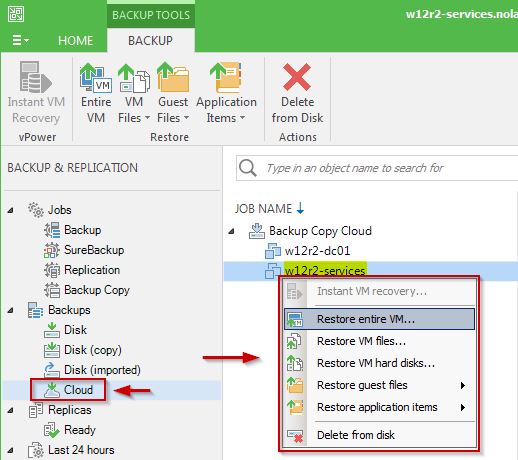Click Instant VM Recovery ribbon icon
This screenshot has height=460, width=518.
pyautogui.click(x=36, y=77)
